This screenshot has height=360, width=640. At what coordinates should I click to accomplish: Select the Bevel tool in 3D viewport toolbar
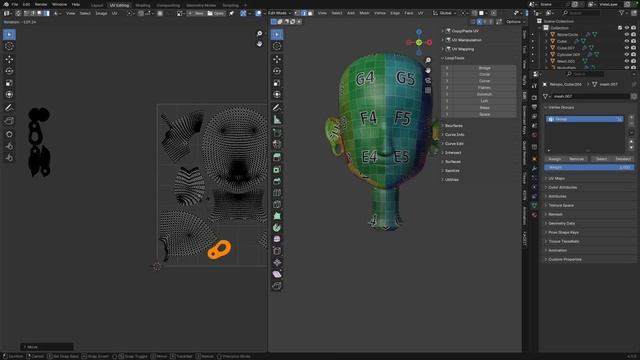point(277,180)
